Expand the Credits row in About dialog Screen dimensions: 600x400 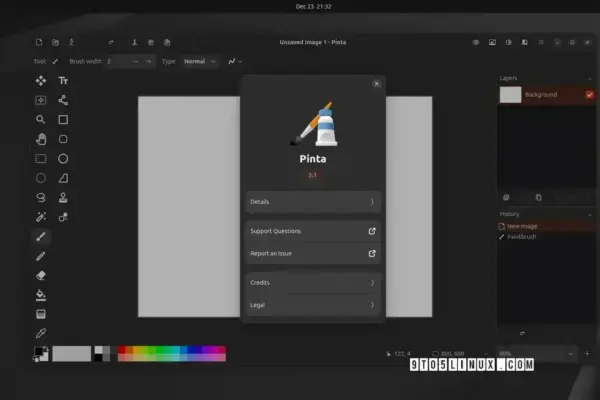click(x=313, y=283)
